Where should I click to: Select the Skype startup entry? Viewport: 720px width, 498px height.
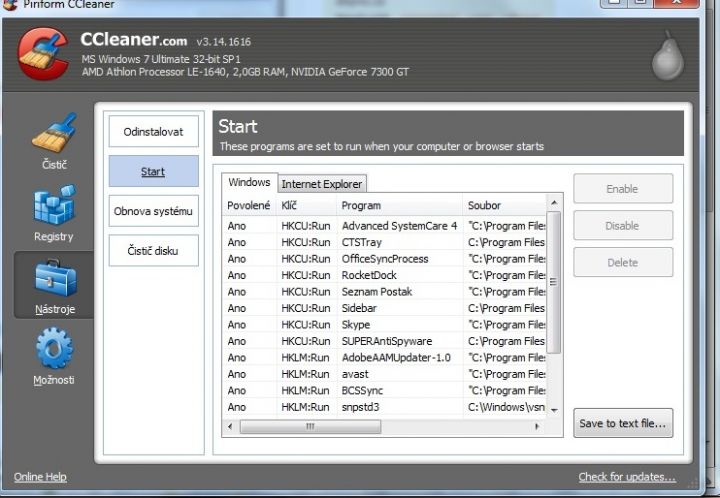point(385,325)
